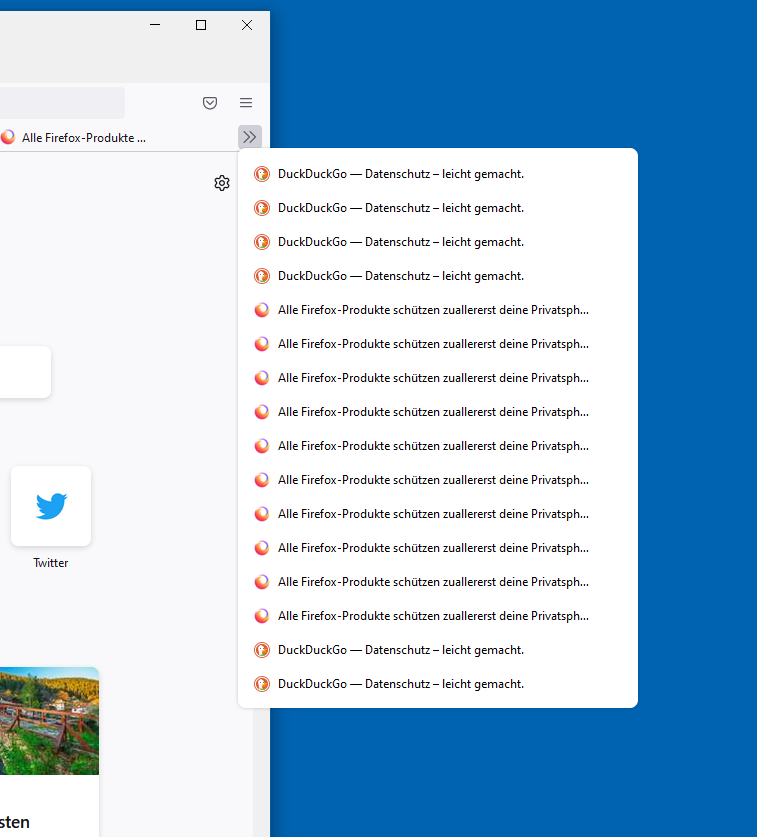Open the Firefox hamburger application menu
757x837 pixels.
[x=246, y=103]
